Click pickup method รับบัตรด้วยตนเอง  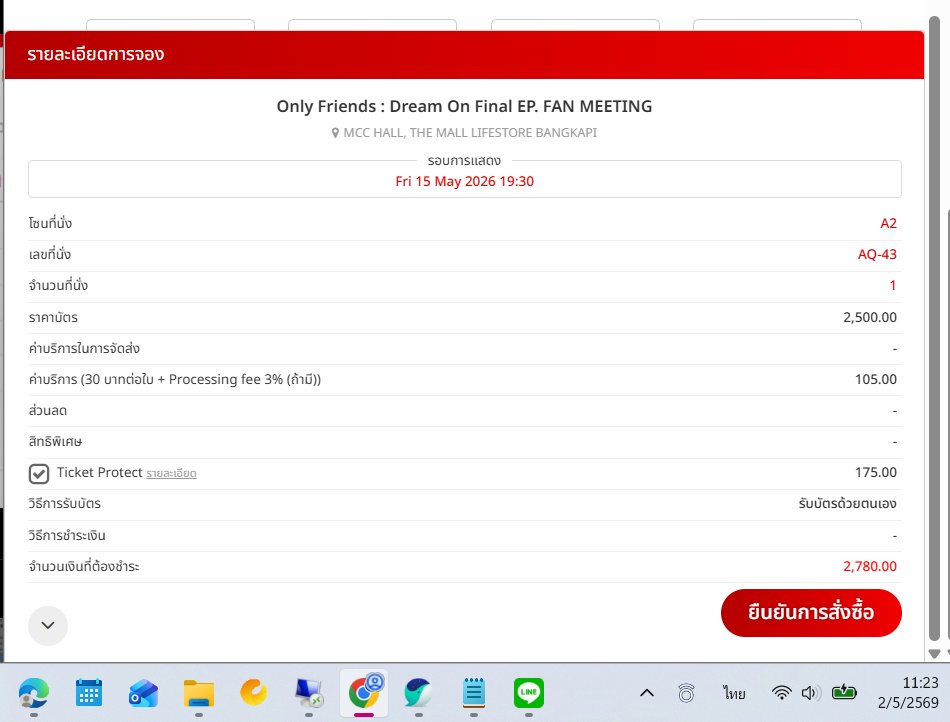[x=847, y=503]
